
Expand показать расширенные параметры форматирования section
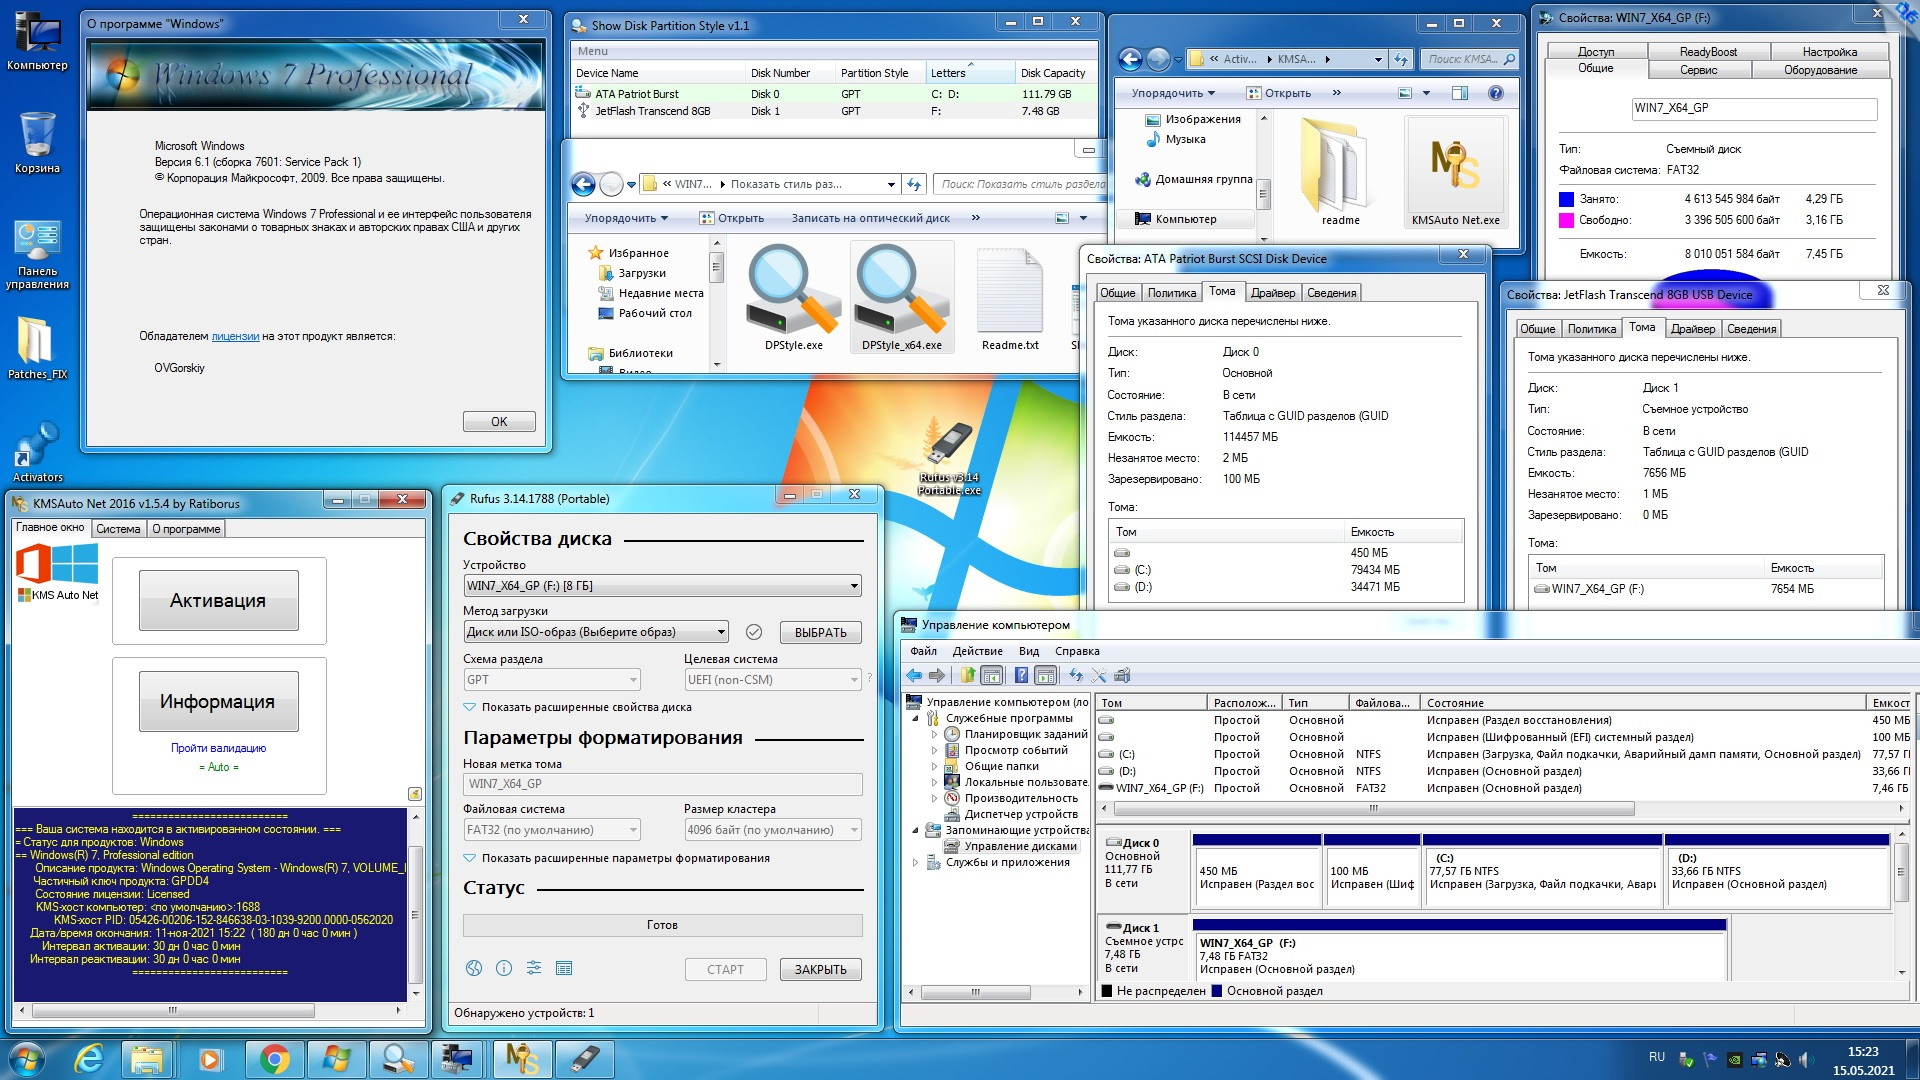point(472,858)
